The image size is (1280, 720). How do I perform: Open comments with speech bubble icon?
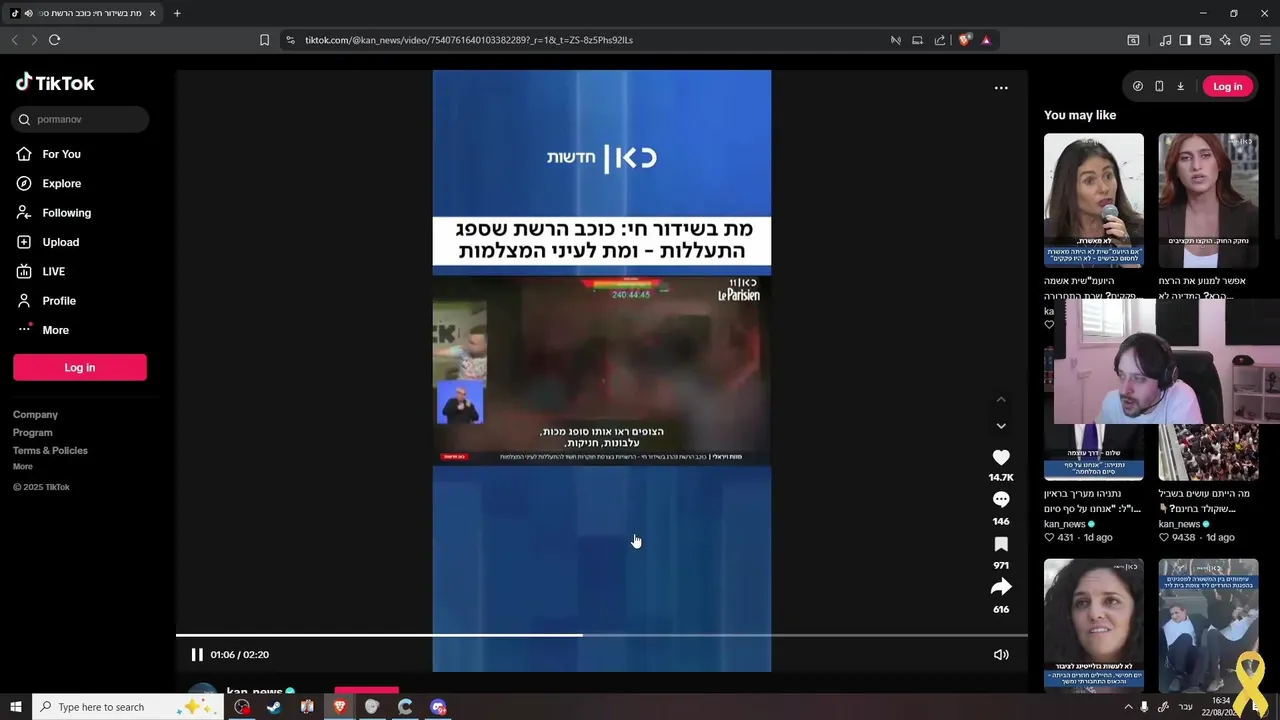tap(1001, 500)
